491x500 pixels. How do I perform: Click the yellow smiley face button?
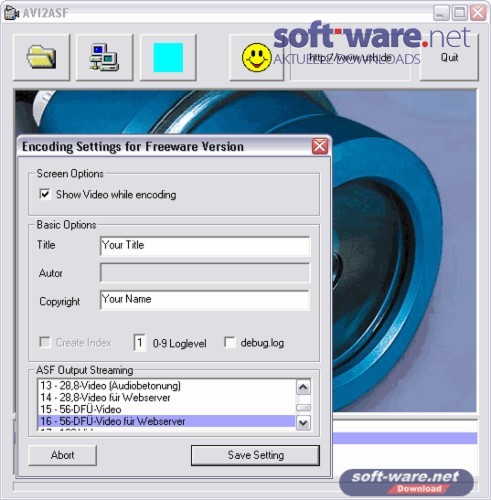click(x=256, y=57)
